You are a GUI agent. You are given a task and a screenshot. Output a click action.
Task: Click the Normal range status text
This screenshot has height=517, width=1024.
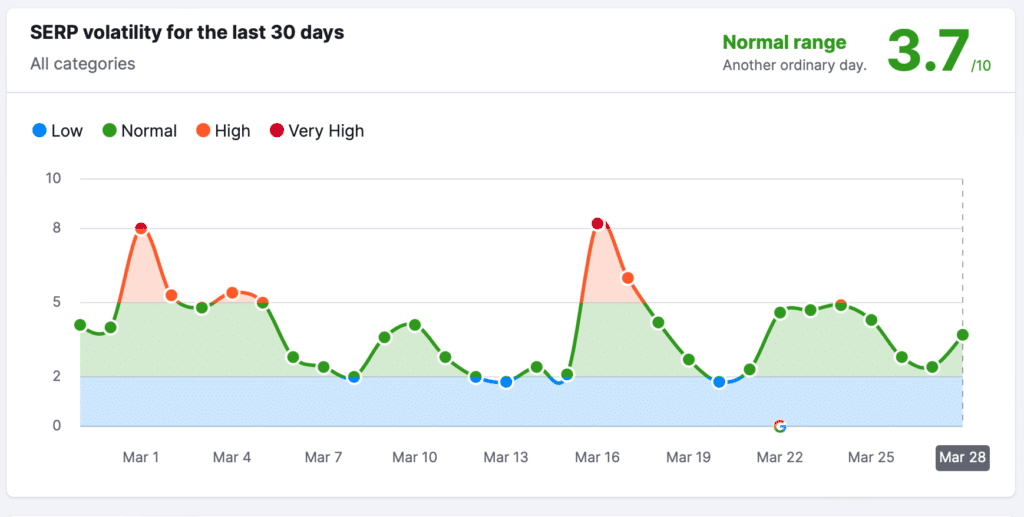tap(784, 42)
